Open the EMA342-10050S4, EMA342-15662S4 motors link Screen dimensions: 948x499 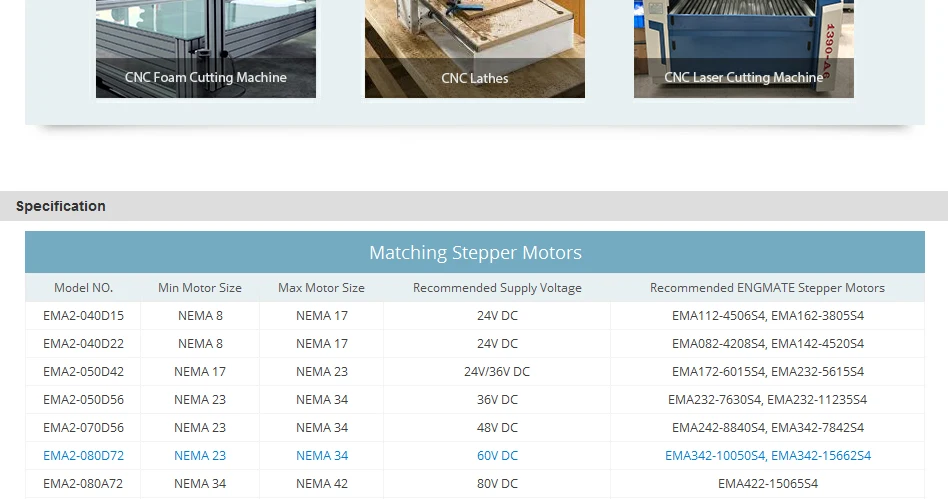[x=768, y=455]
